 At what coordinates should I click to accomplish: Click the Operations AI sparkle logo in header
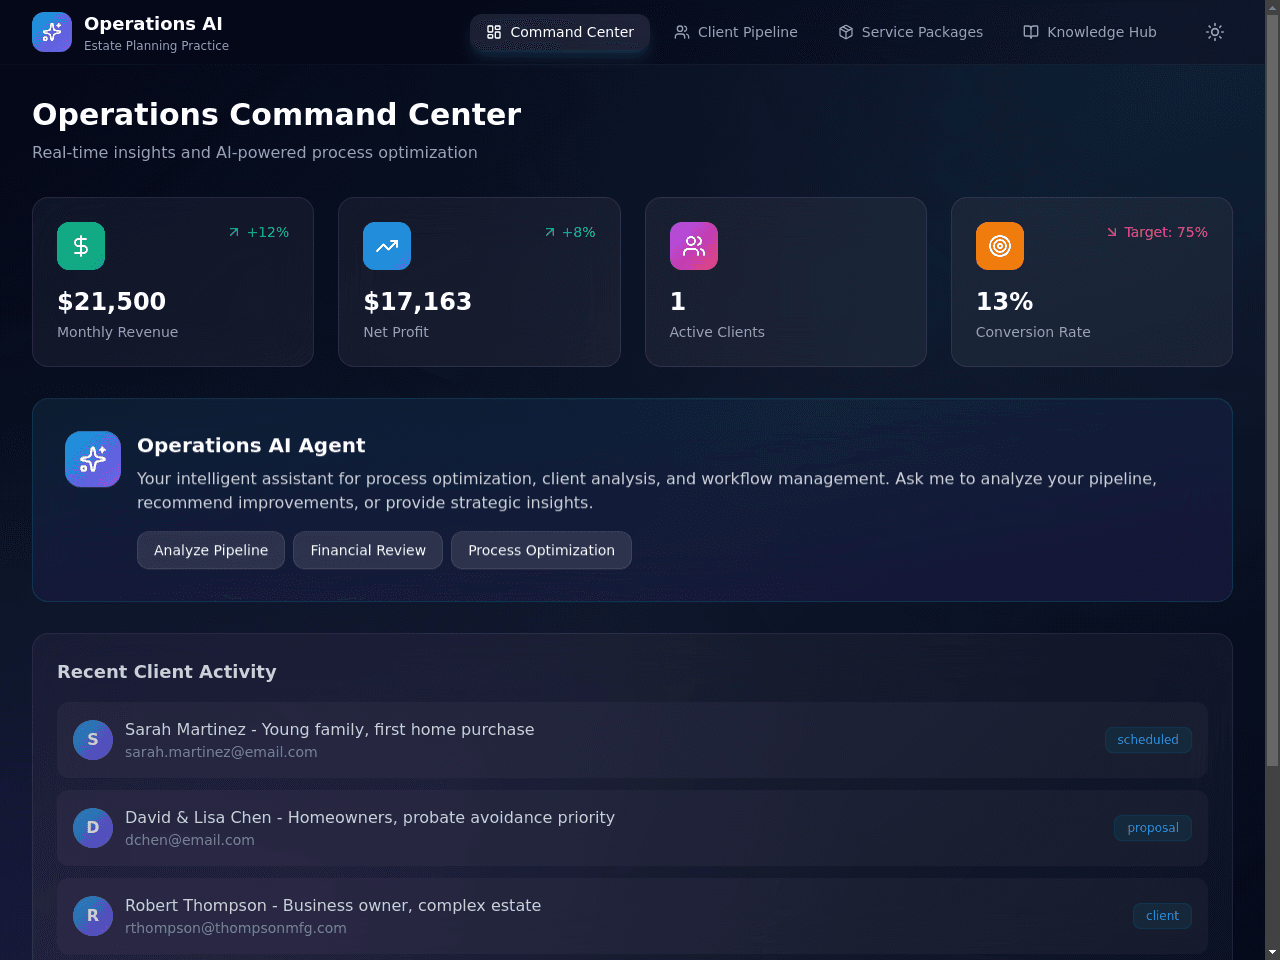coord(52,32)
